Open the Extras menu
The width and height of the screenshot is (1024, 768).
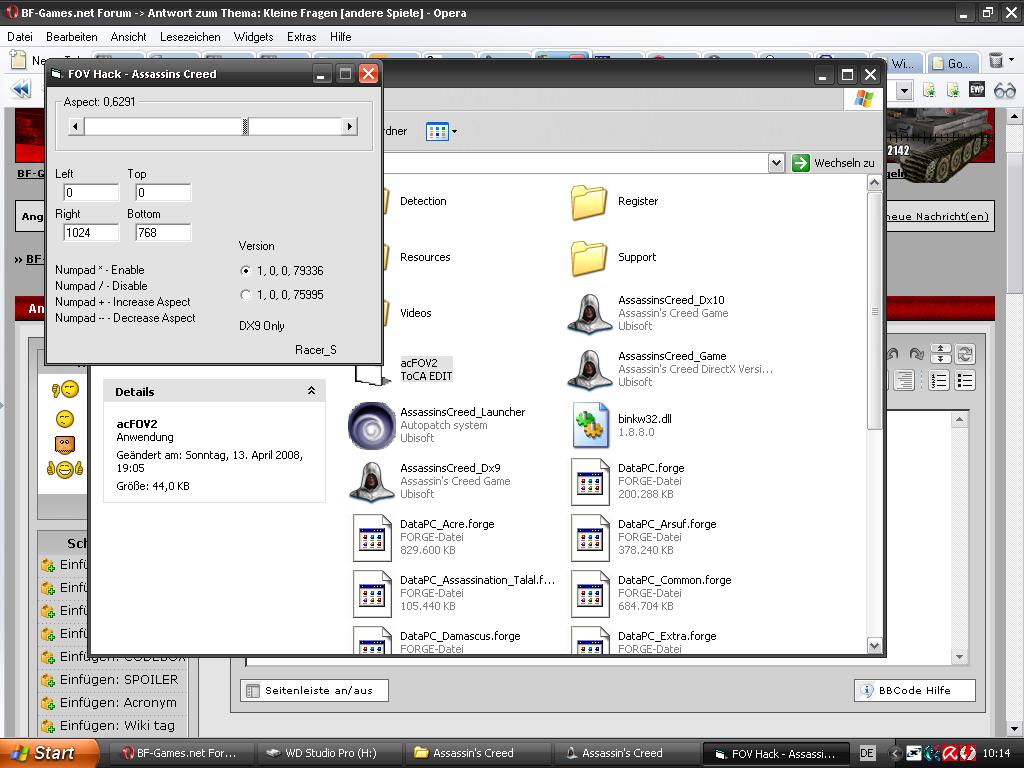tap(302, 37)
